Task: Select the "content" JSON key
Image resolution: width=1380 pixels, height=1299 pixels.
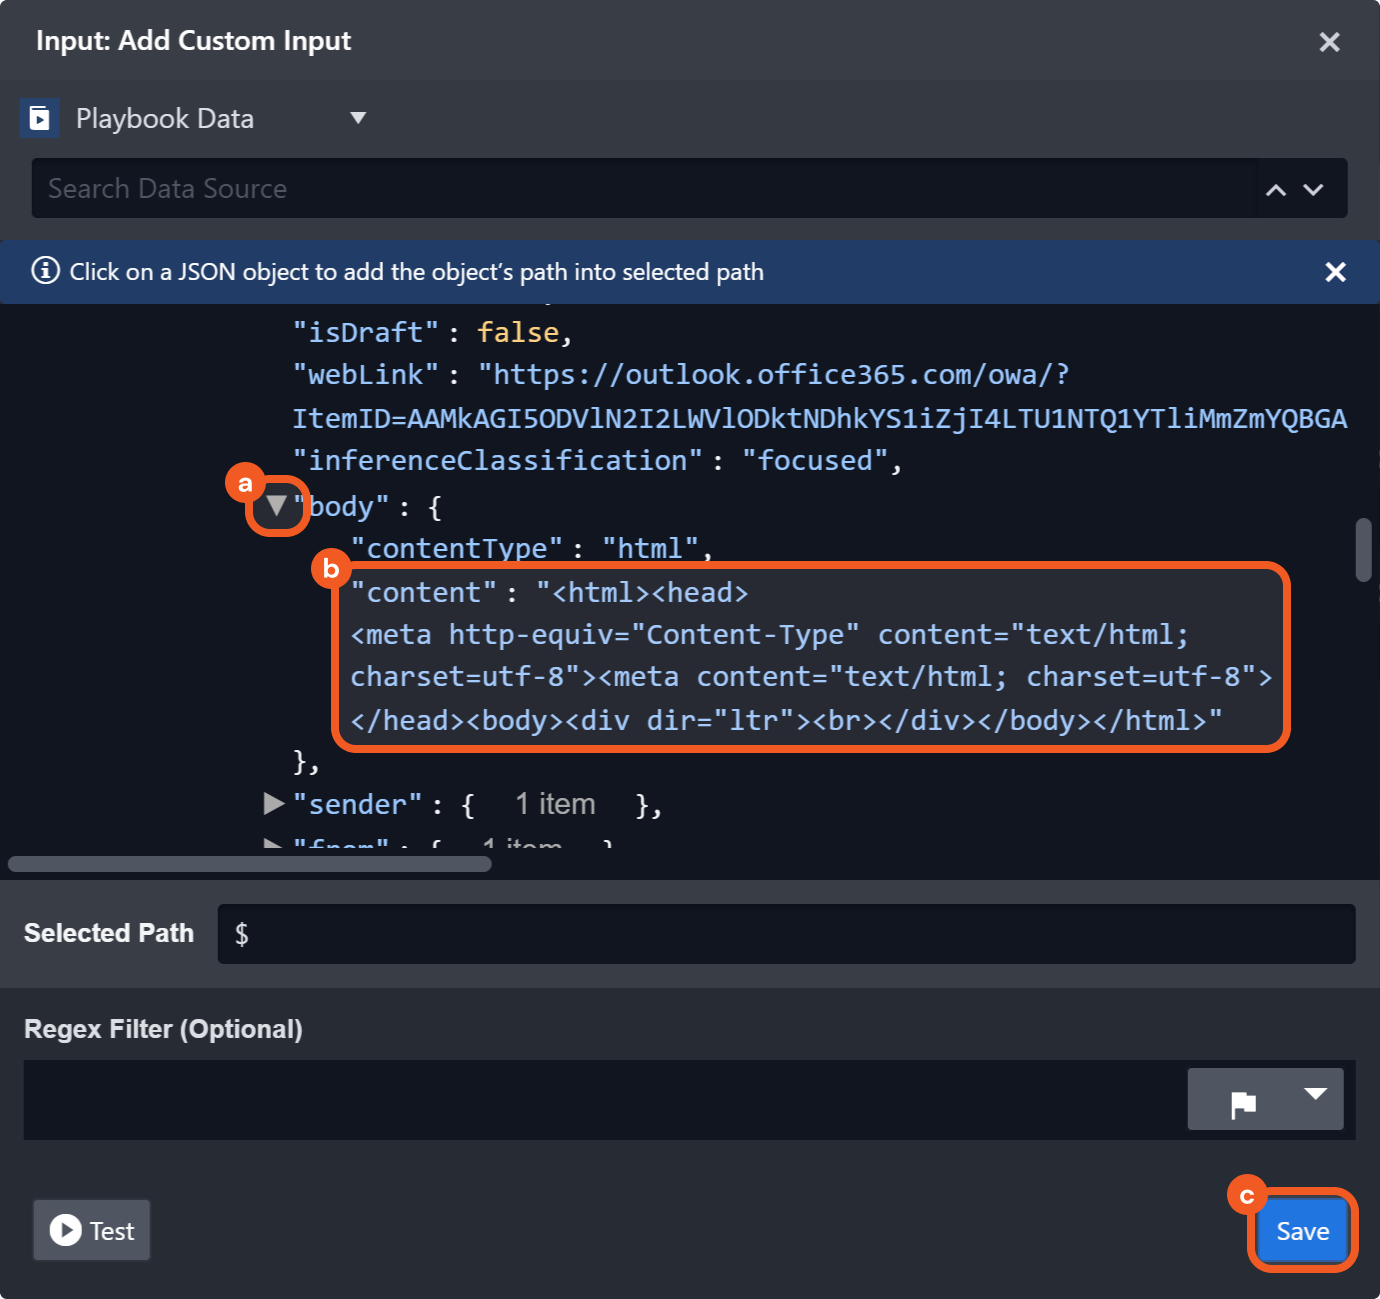Action: pos(423,593)
